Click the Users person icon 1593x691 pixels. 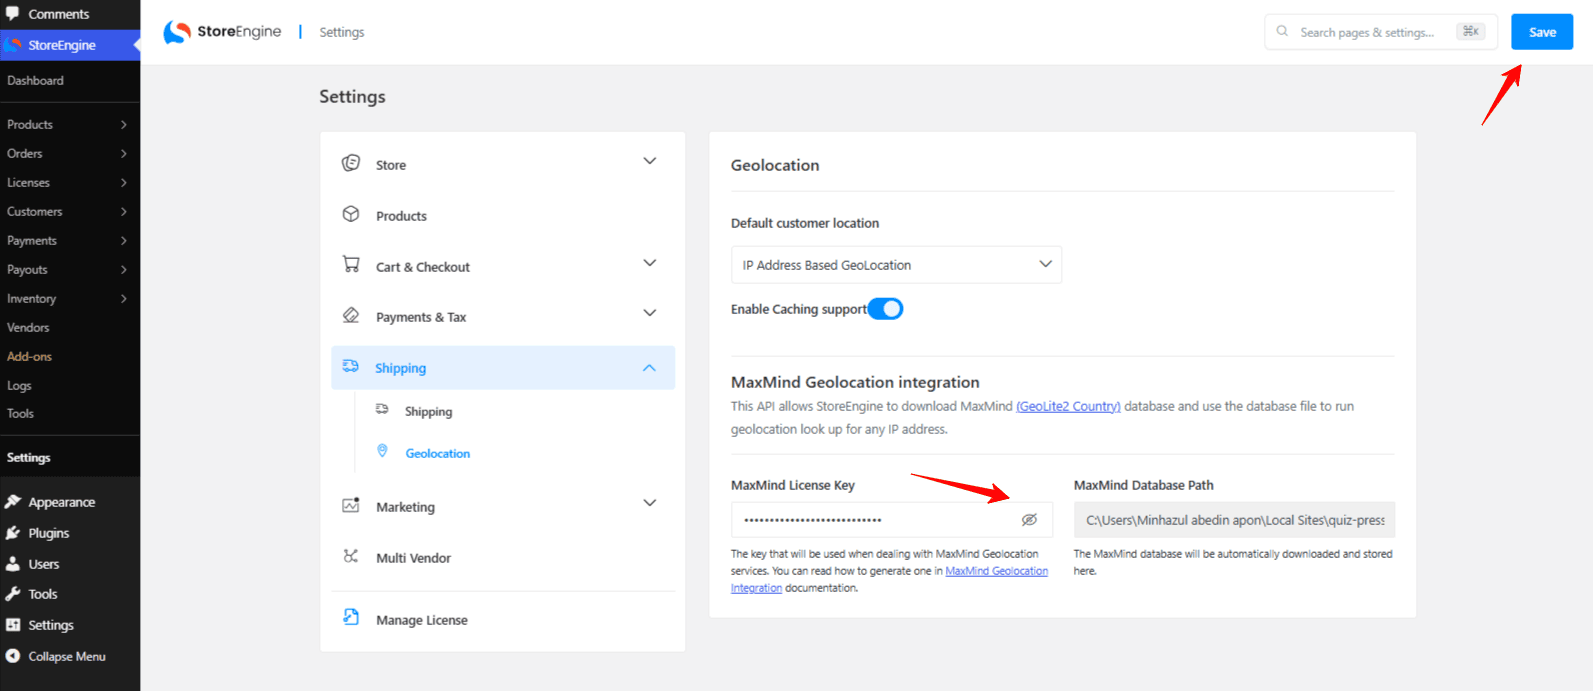13,563
